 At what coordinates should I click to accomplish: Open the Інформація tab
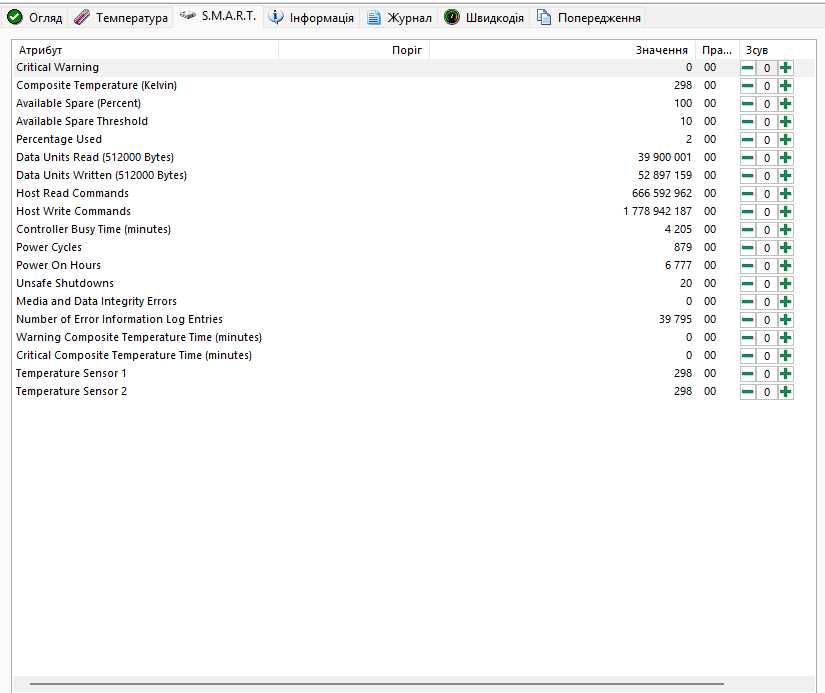[311, 17]
